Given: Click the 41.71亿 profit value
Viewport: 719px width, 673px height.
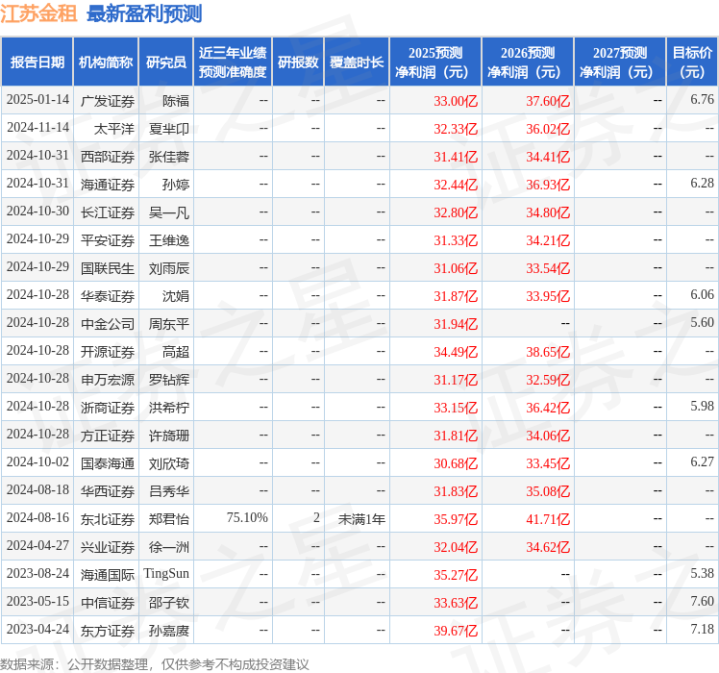Looking at the screenshot, I should click(x=548, y=520).
